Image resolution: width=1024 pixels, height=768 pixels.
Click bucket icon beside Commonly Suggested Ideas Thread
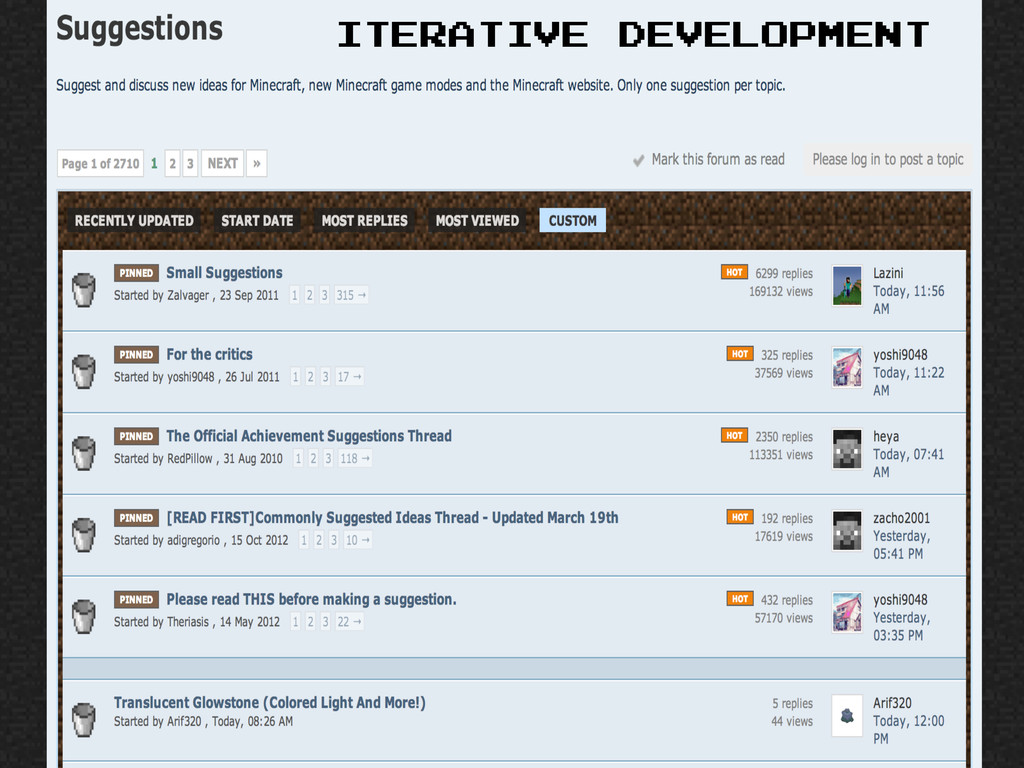[x=84, y=535]
